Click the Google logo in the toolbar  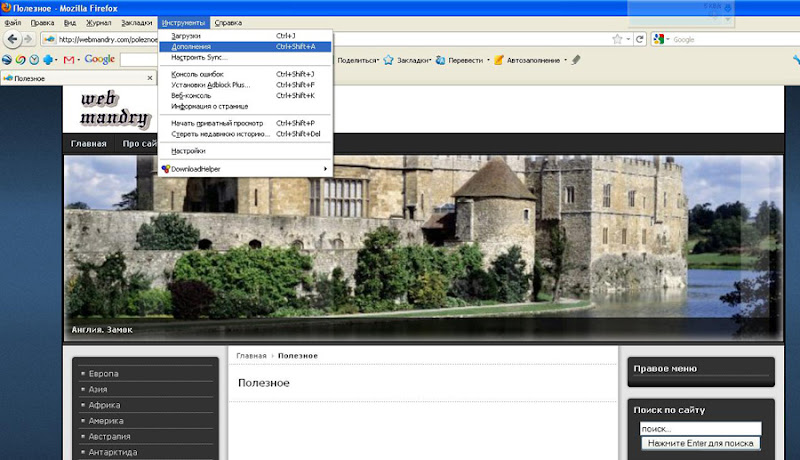click(99, 60)
